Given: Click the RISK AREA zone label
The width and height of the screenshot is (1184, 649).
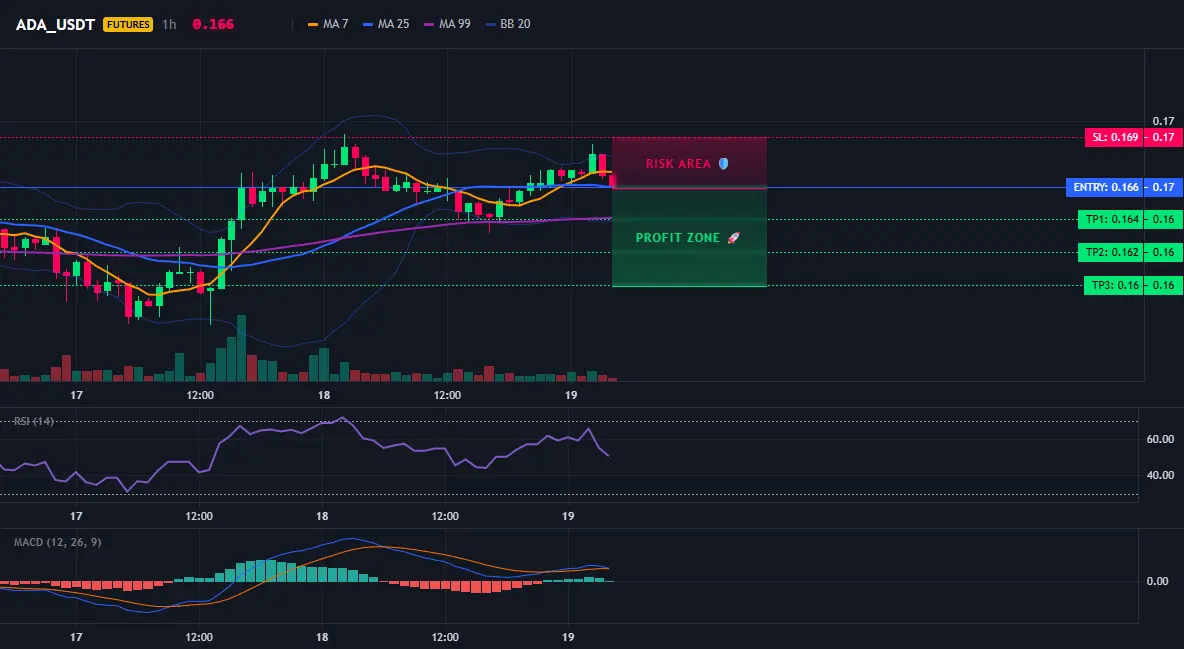Looking at the screenshot, I should click(x=678, y=164).
